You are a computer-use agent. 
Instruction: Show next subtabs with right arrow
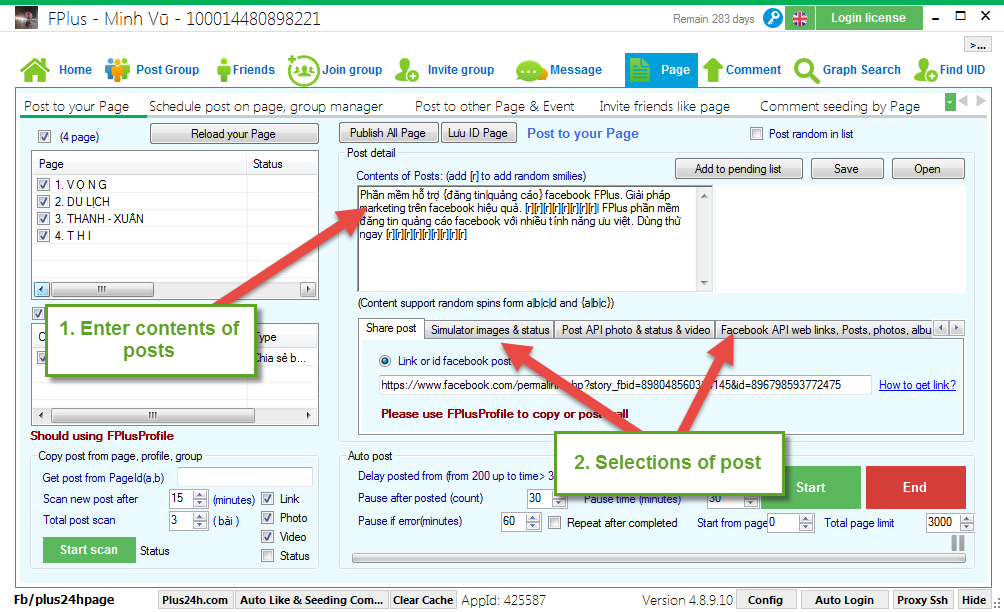coord(980,101)
